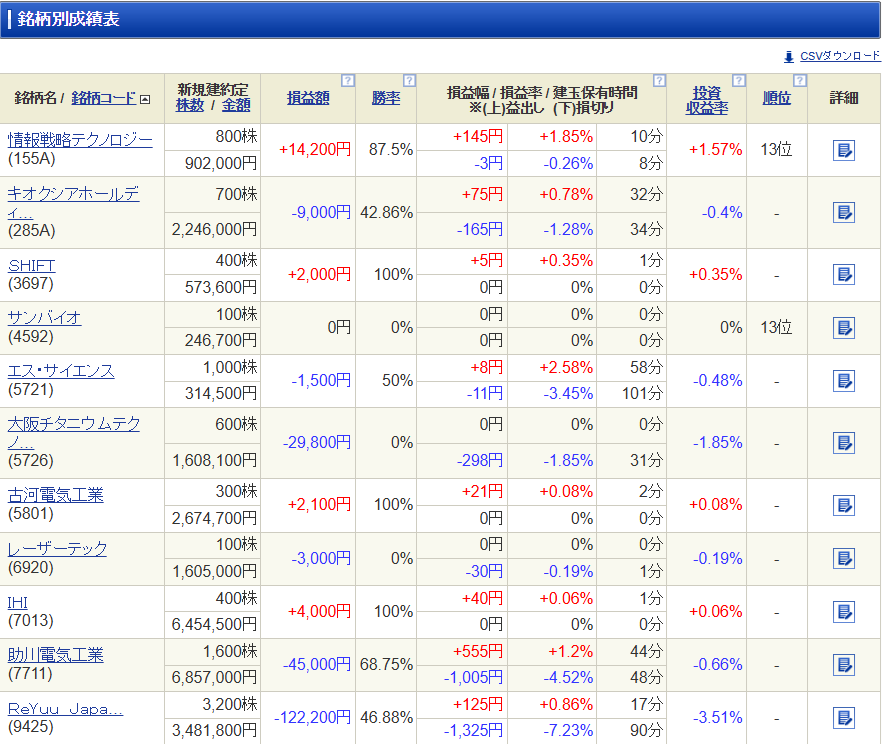This screenshot has height=744, width=882.
Task: Sort by 銘柄コード column header
Action: [x=103, y=98]
